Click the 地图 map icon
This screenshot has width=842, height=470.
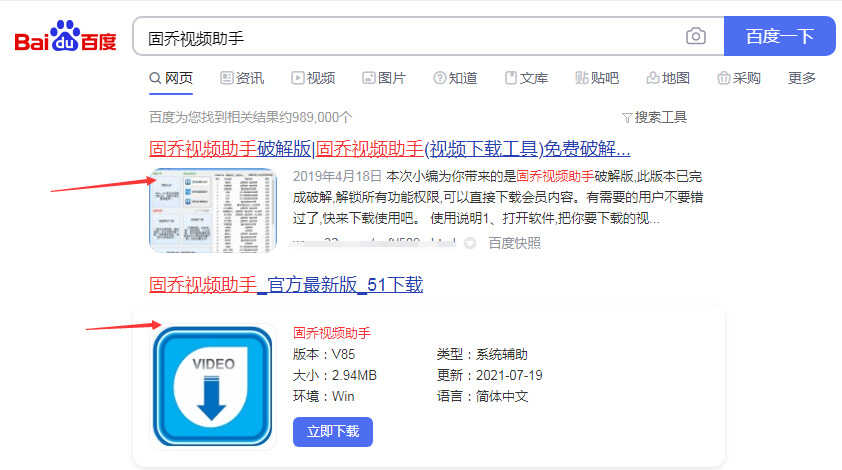[652, 78]
